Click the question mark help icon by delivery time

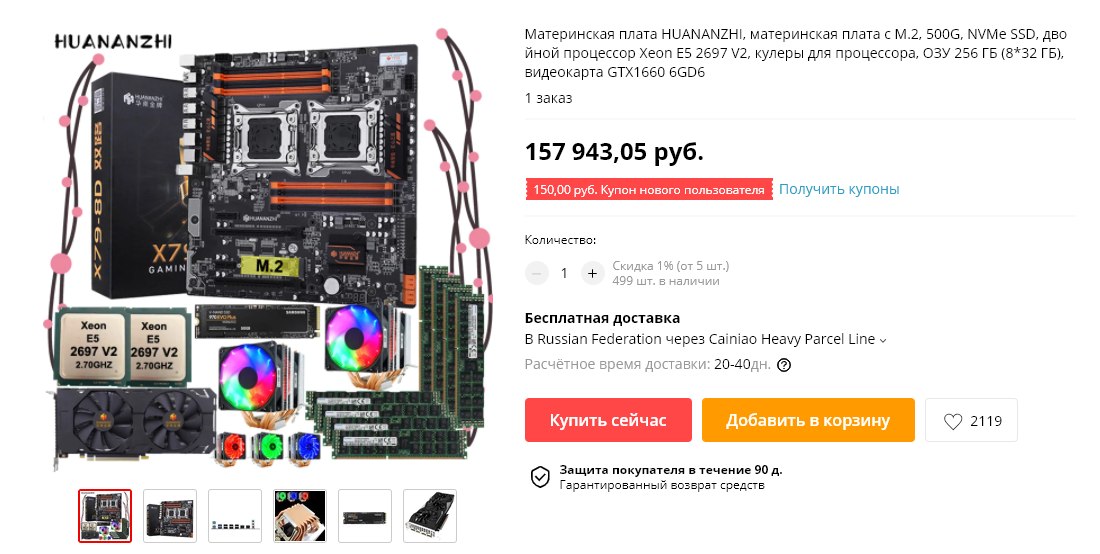click(x=784, y=365)
